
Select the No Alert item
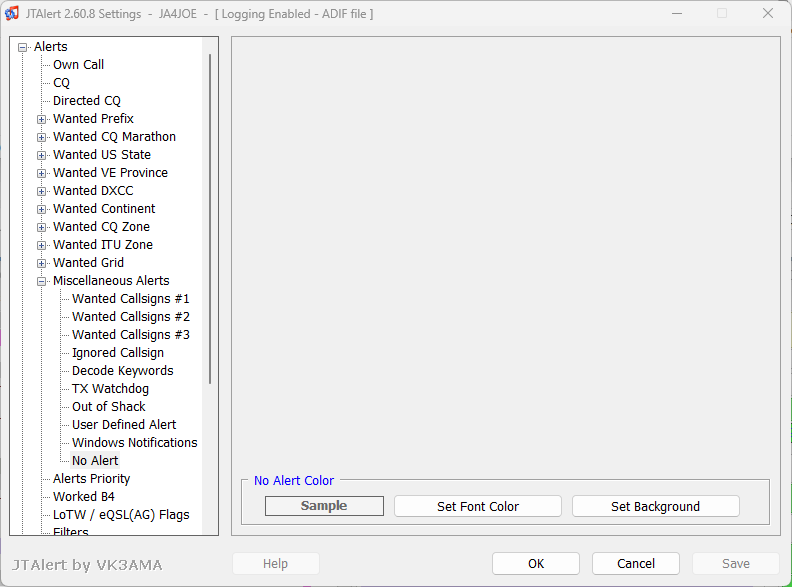[95, 461]
